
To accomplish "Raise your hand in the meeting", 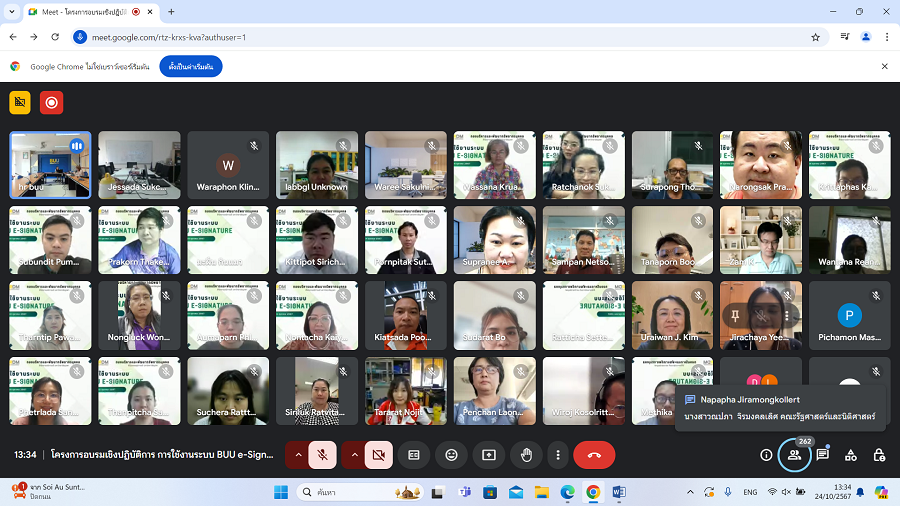I will coord(526,455).
